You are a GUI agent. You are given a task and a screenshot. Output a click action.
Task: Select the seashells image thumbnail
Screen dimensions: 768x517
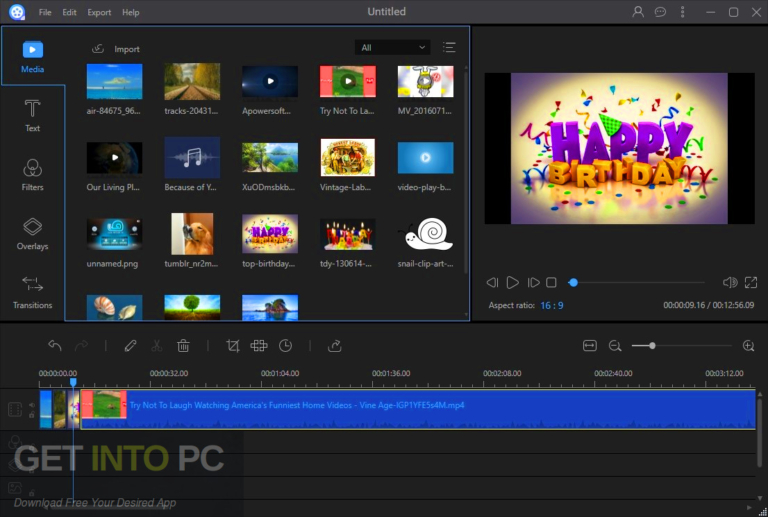(x=114, y=307)
